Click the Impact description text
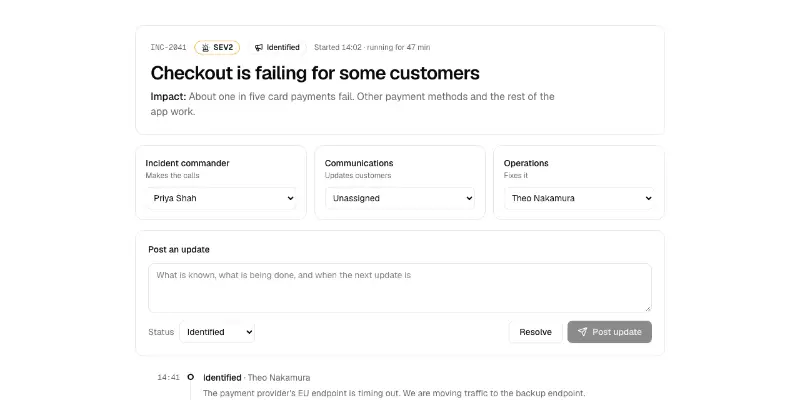This screenshot has height=400, width=800. point(353,104)
